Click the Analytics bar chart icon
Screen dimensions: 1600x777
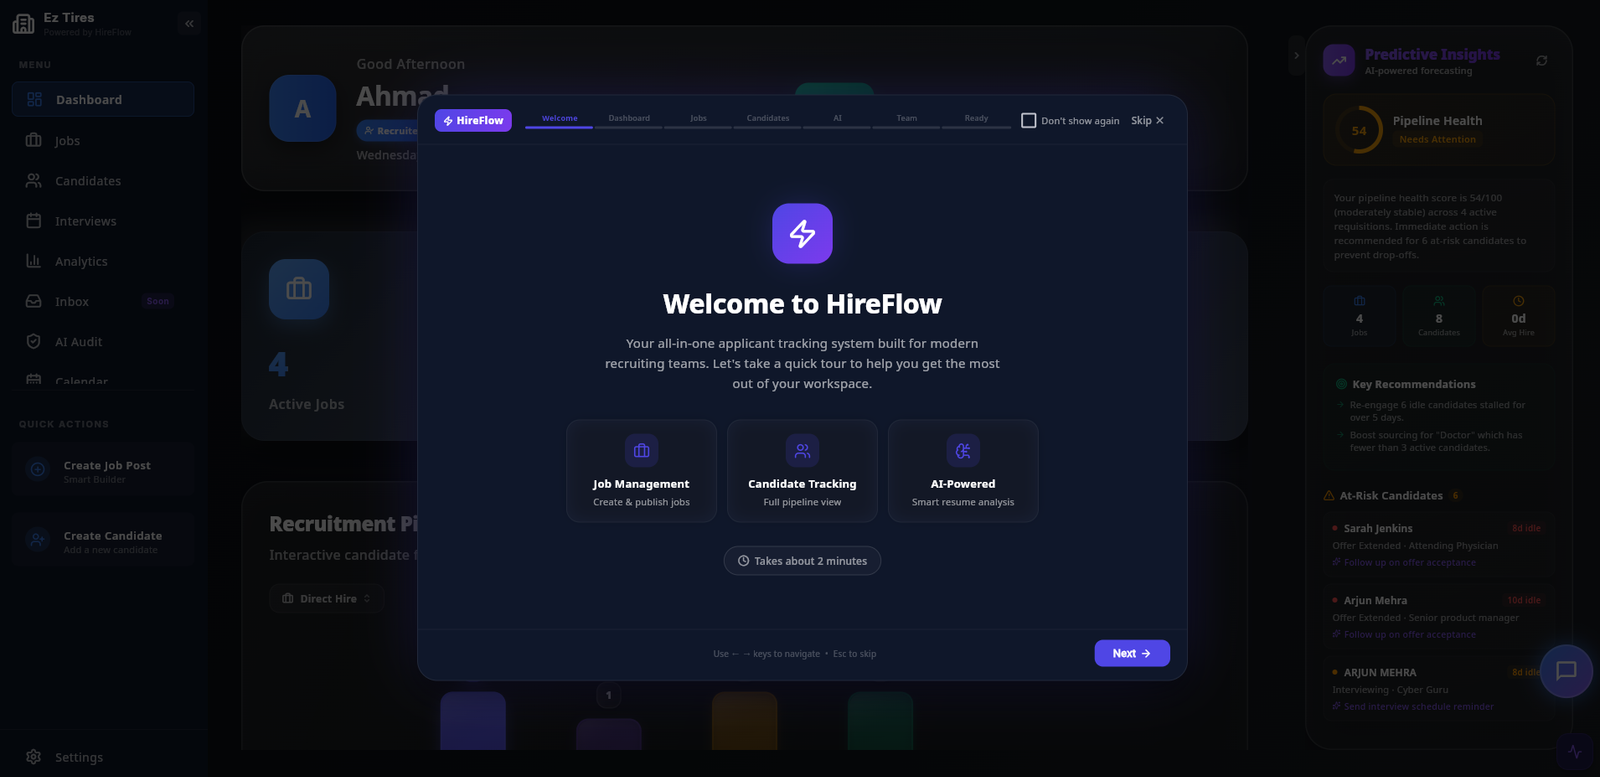pyautogui.click(x=34, y=261)
